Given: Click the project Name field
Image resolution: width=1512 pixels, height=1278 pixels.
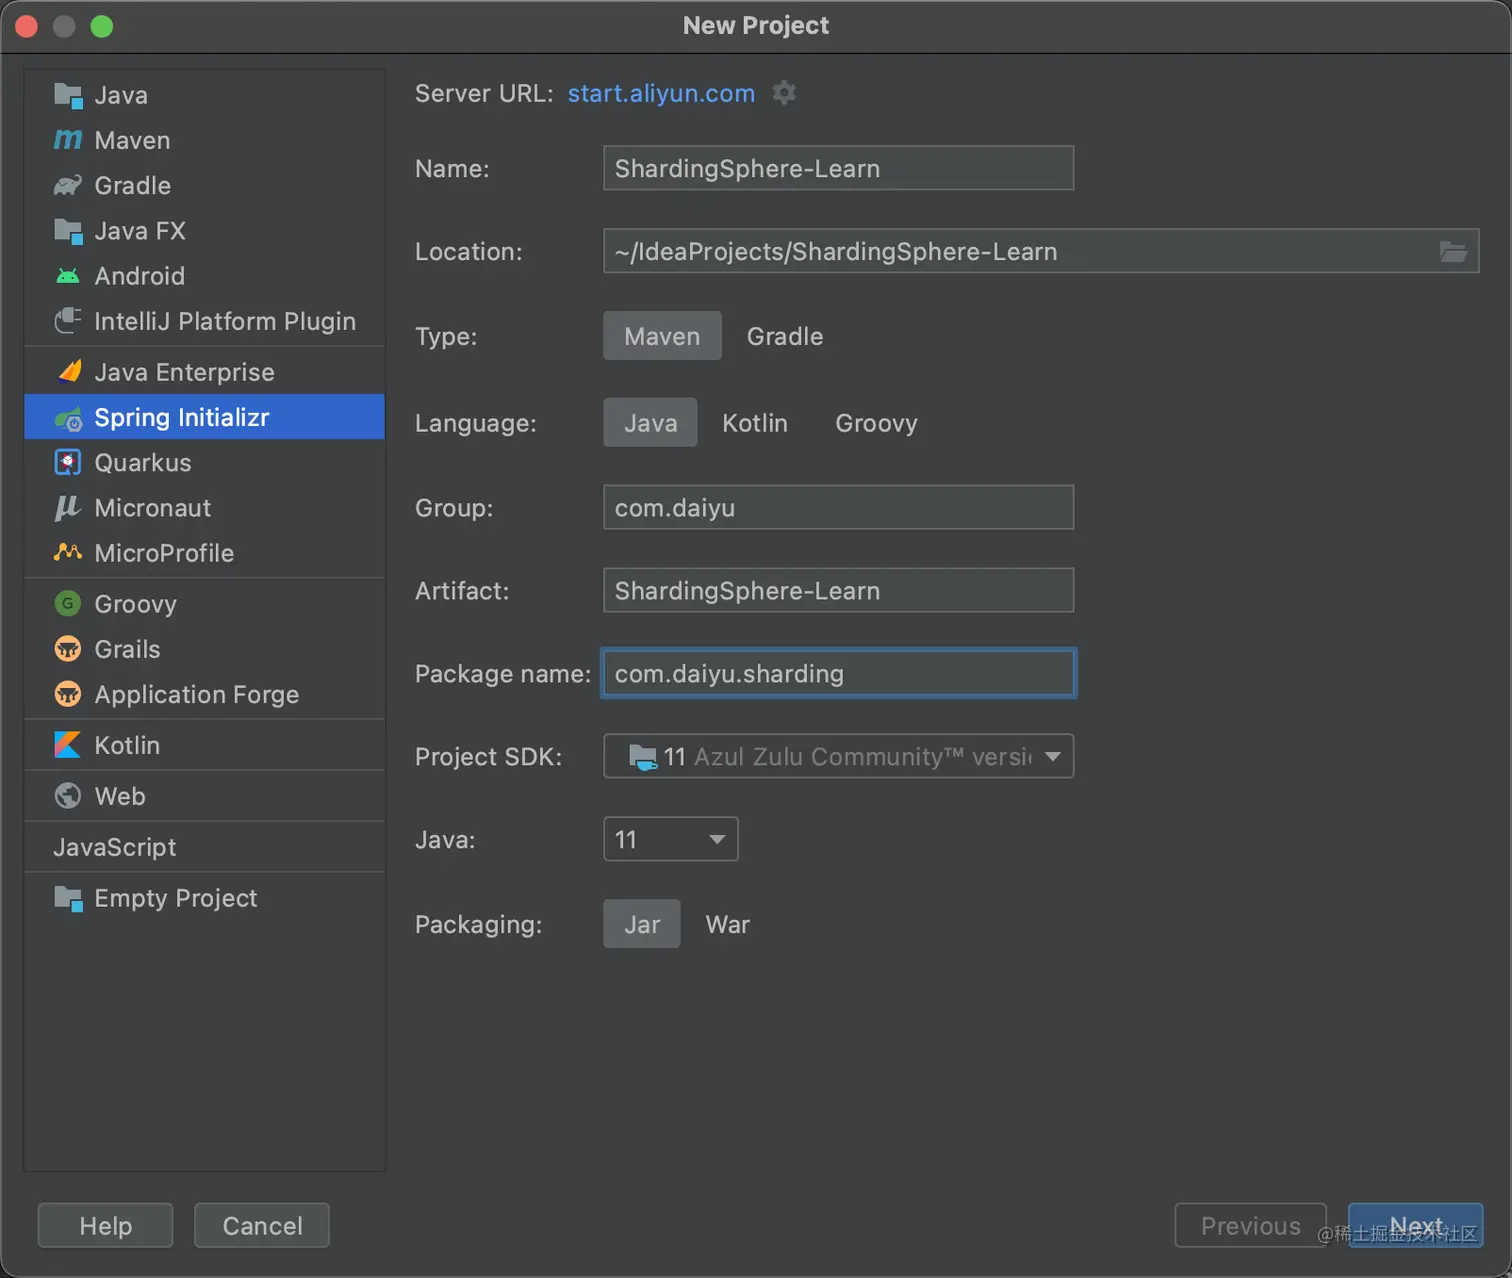Looking at the screenshot, I should coord(838,168).
